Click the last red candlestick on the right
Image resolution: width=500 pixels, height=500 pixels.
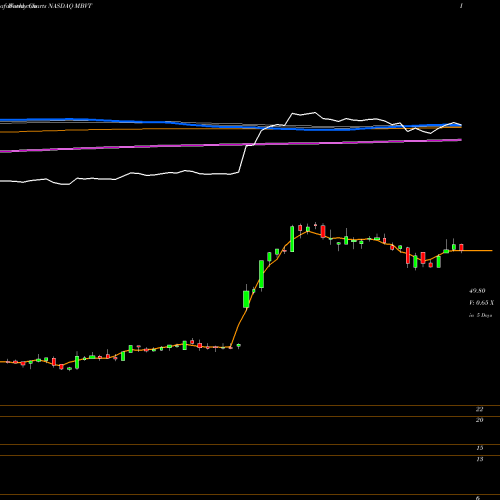click(461, 247)
